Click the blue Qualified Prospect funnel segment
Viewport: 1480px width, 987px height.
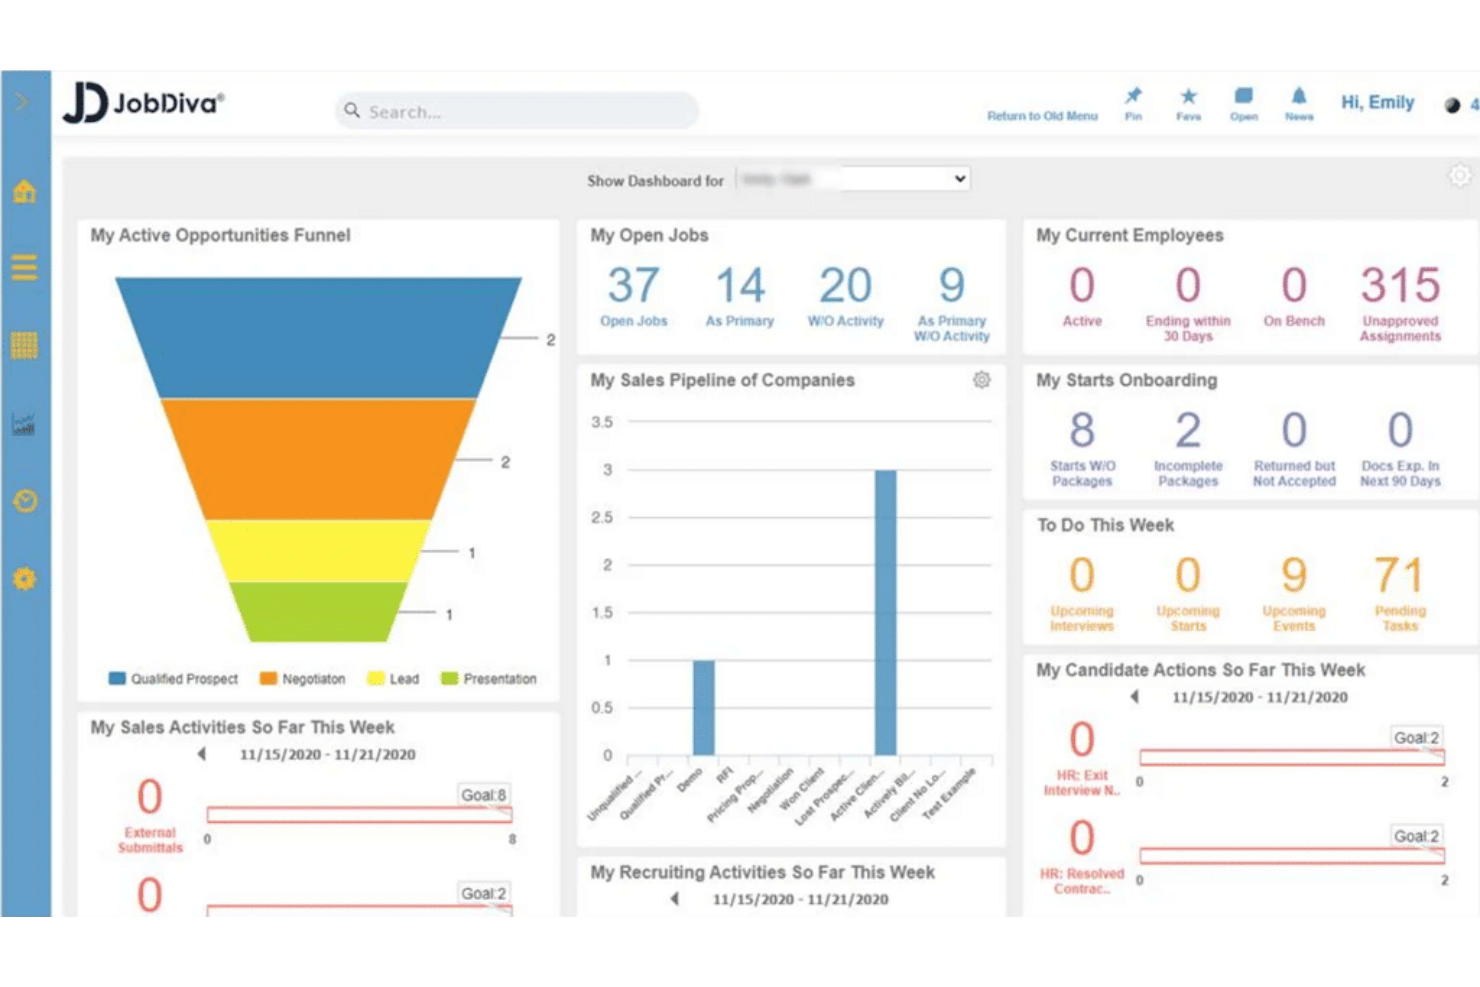tap(318, 338)
